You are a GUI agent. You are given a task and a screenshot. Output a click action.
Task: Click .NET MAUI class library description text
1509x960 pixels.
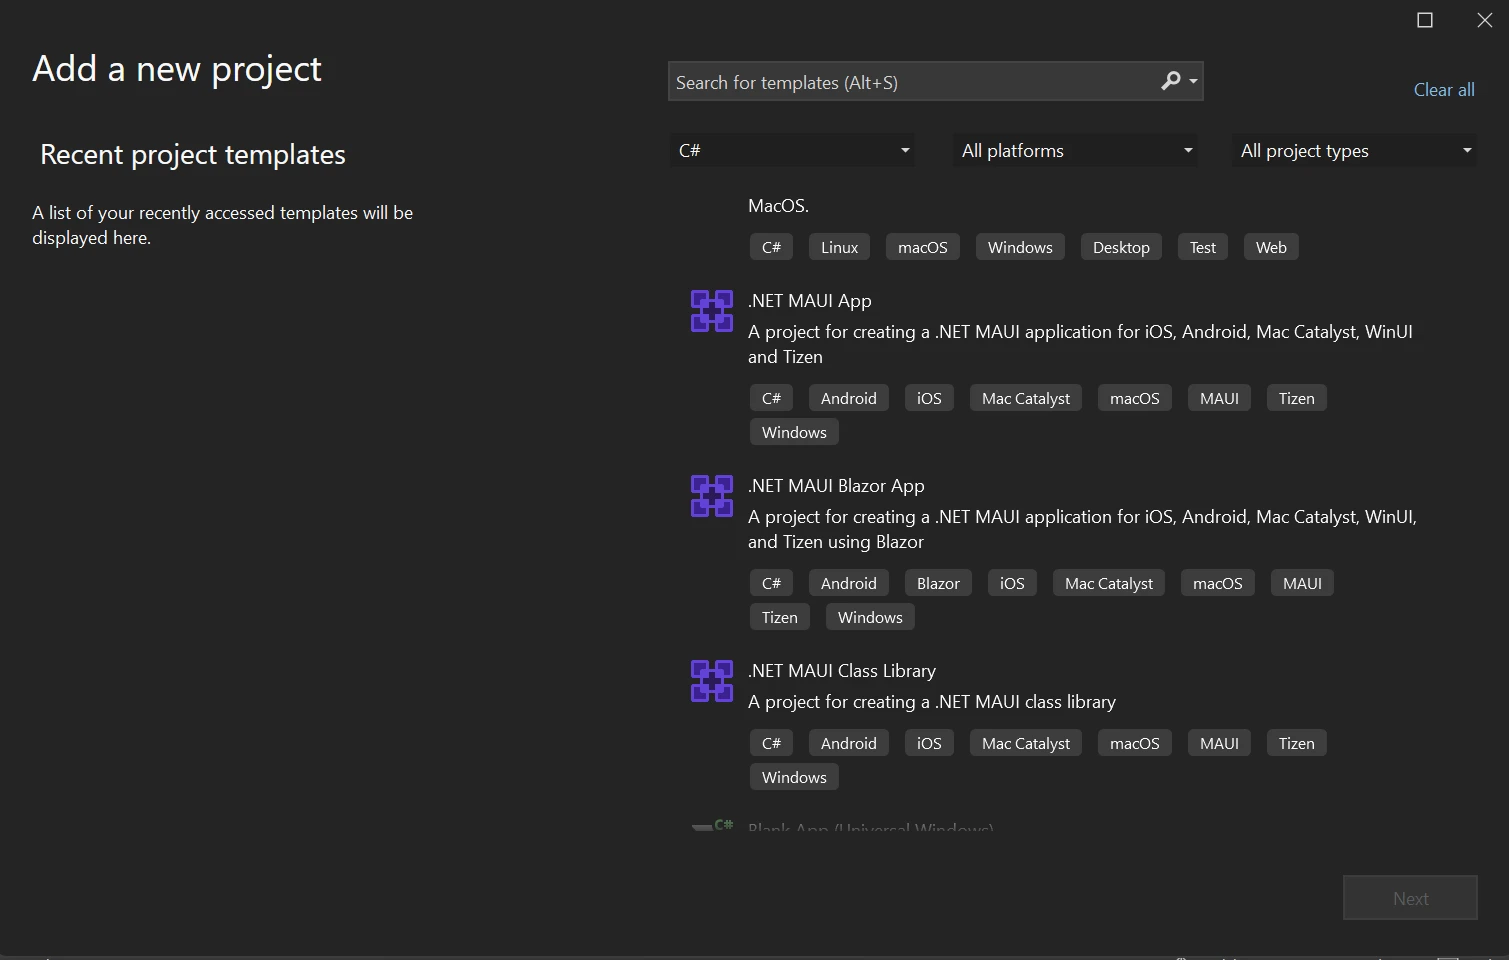[x=932, y=701]
